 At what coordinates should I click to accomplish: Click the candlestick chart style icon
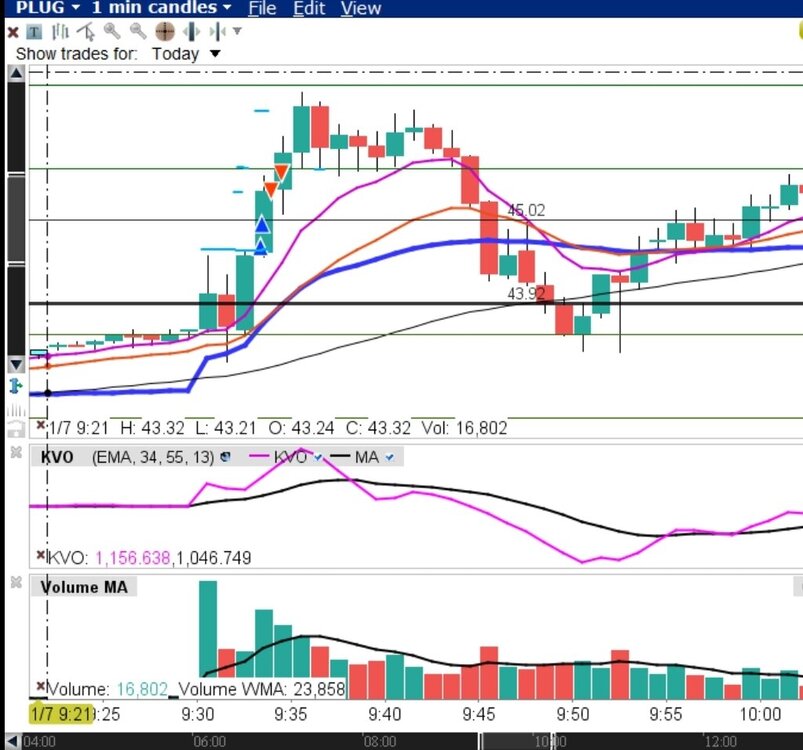coord(62,31)
